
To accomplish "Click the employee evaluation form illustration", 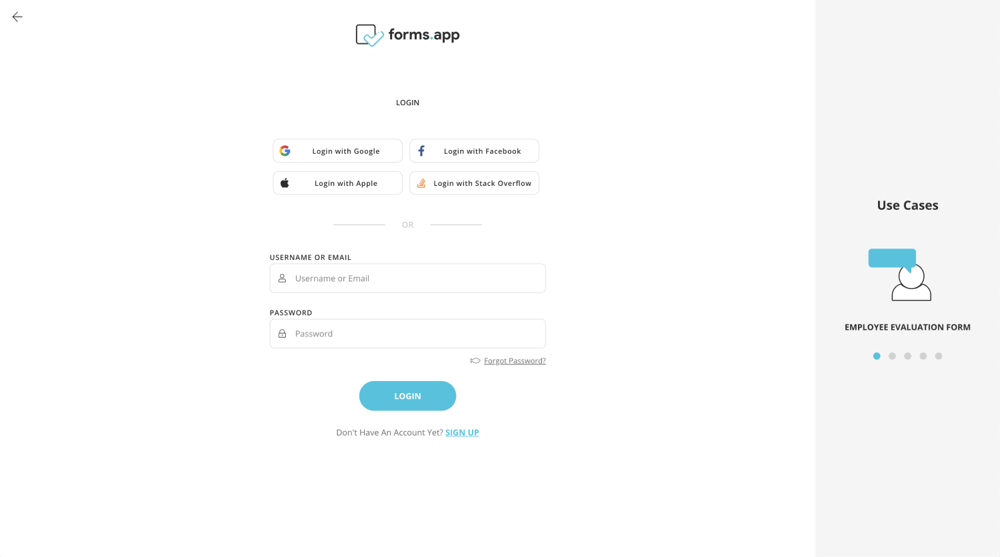I will [x=900, y=274].
